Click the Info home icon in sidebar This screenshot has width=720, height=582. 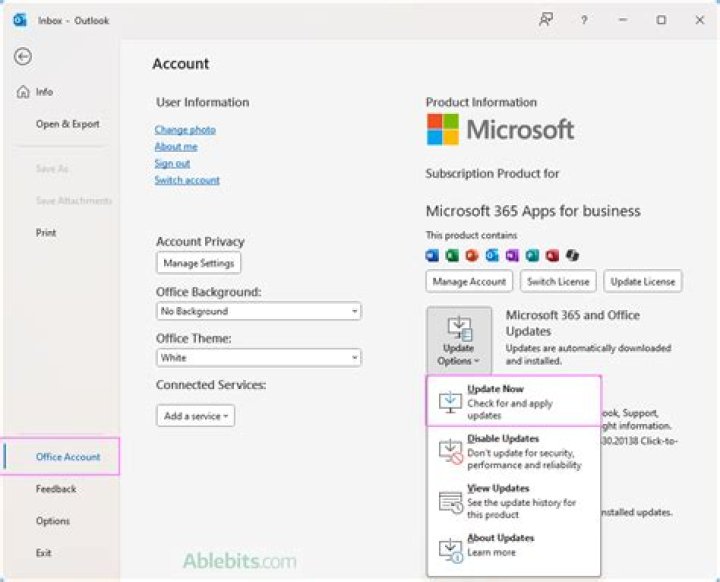(23, 92)
